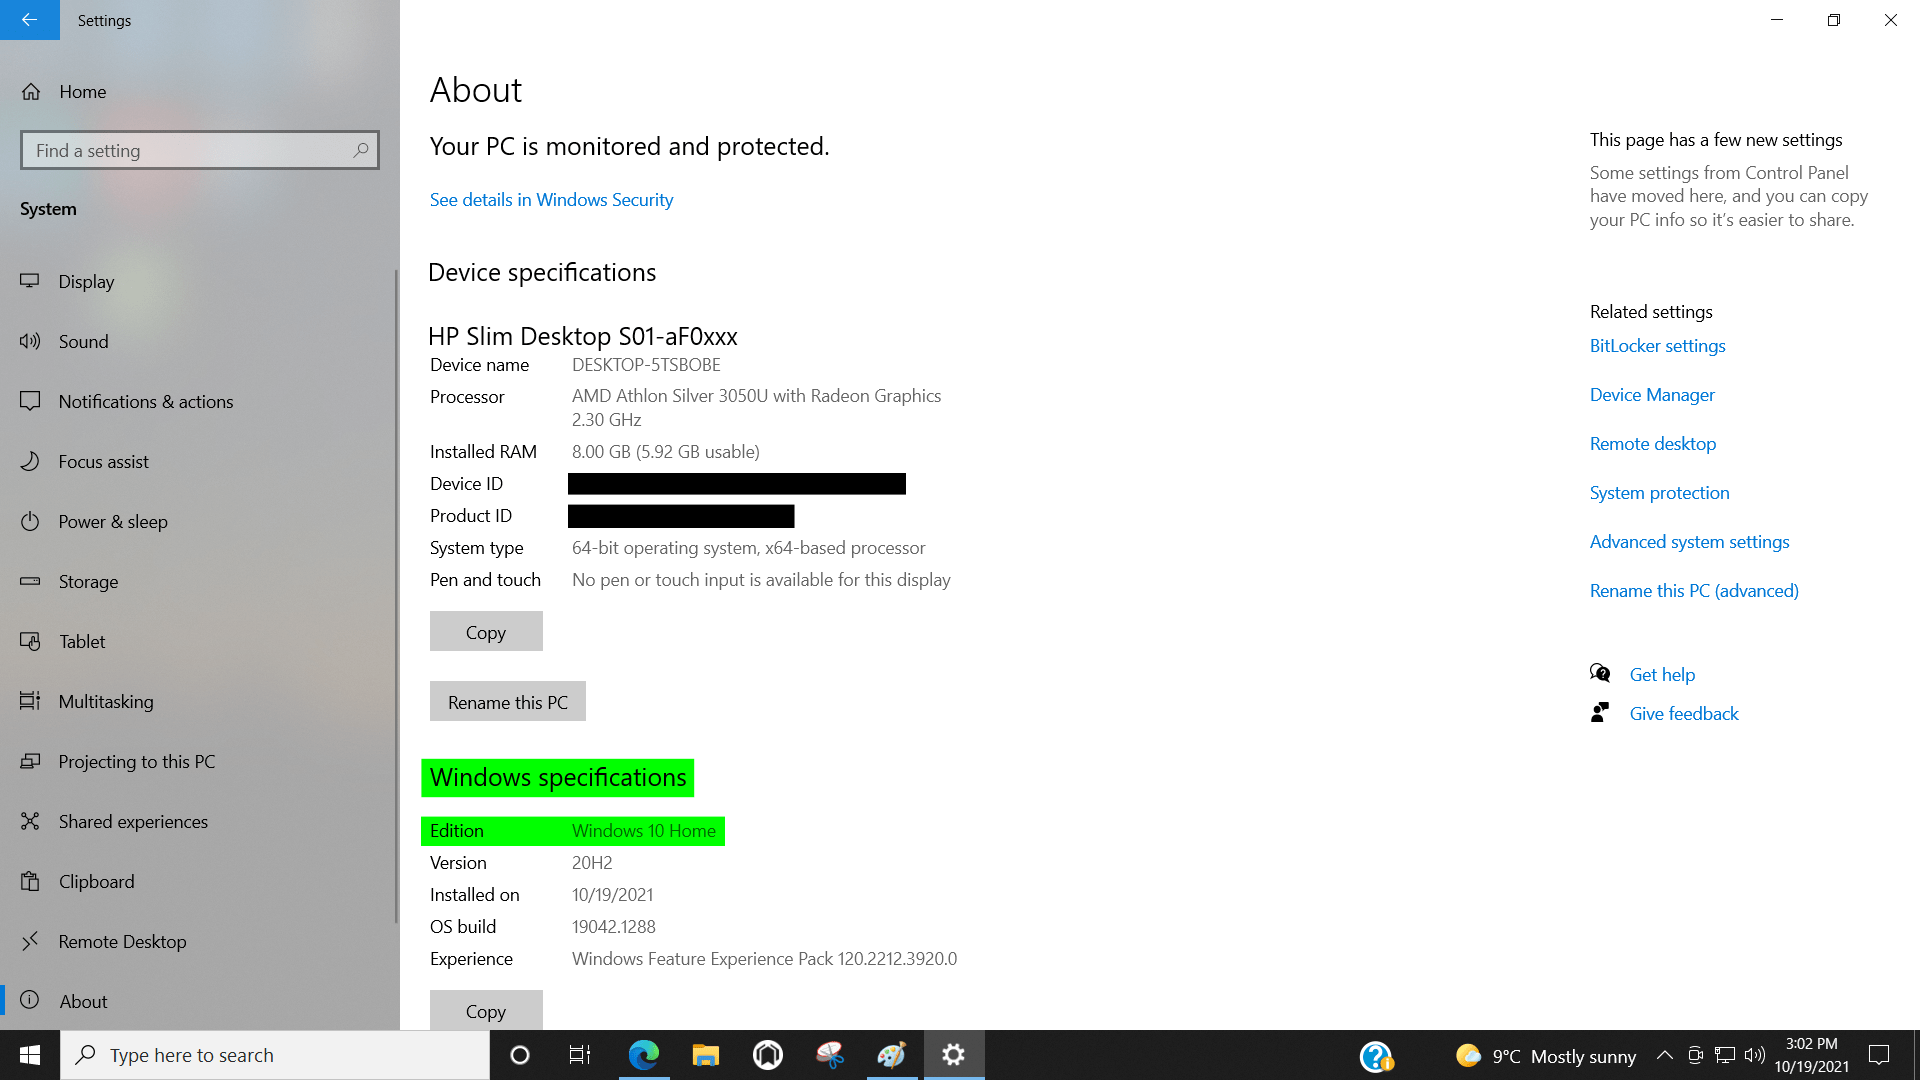Open the Action Center notifications icon
This screenshot has width=1920, height=1080.
(1879, 1055)
